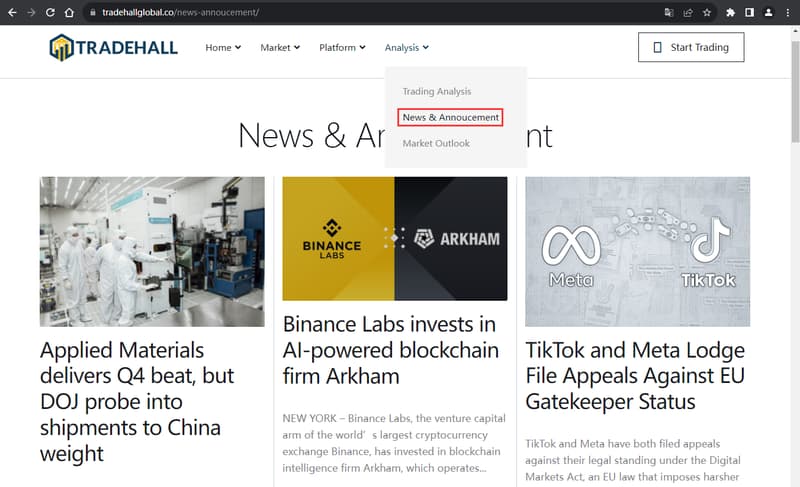Open the TikTok and Meta appeals headline

click(x=635, y=376)
